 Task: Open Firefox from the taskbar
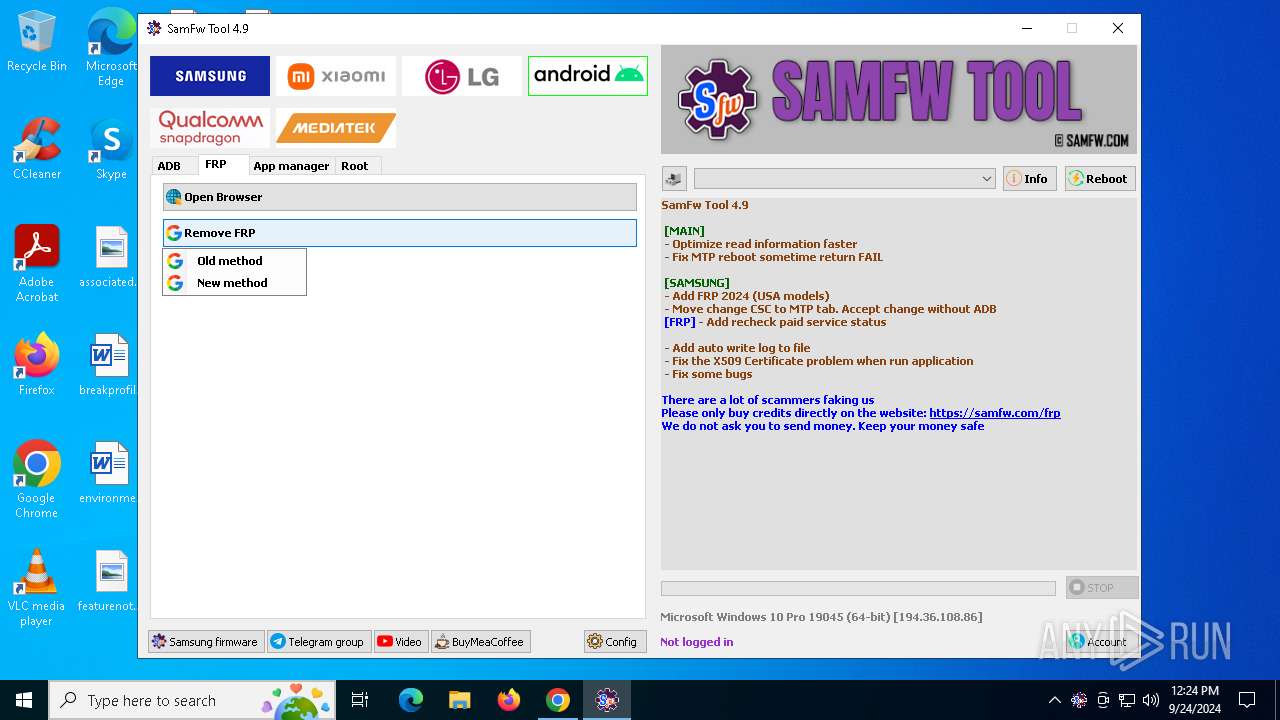tap(509, 700)
